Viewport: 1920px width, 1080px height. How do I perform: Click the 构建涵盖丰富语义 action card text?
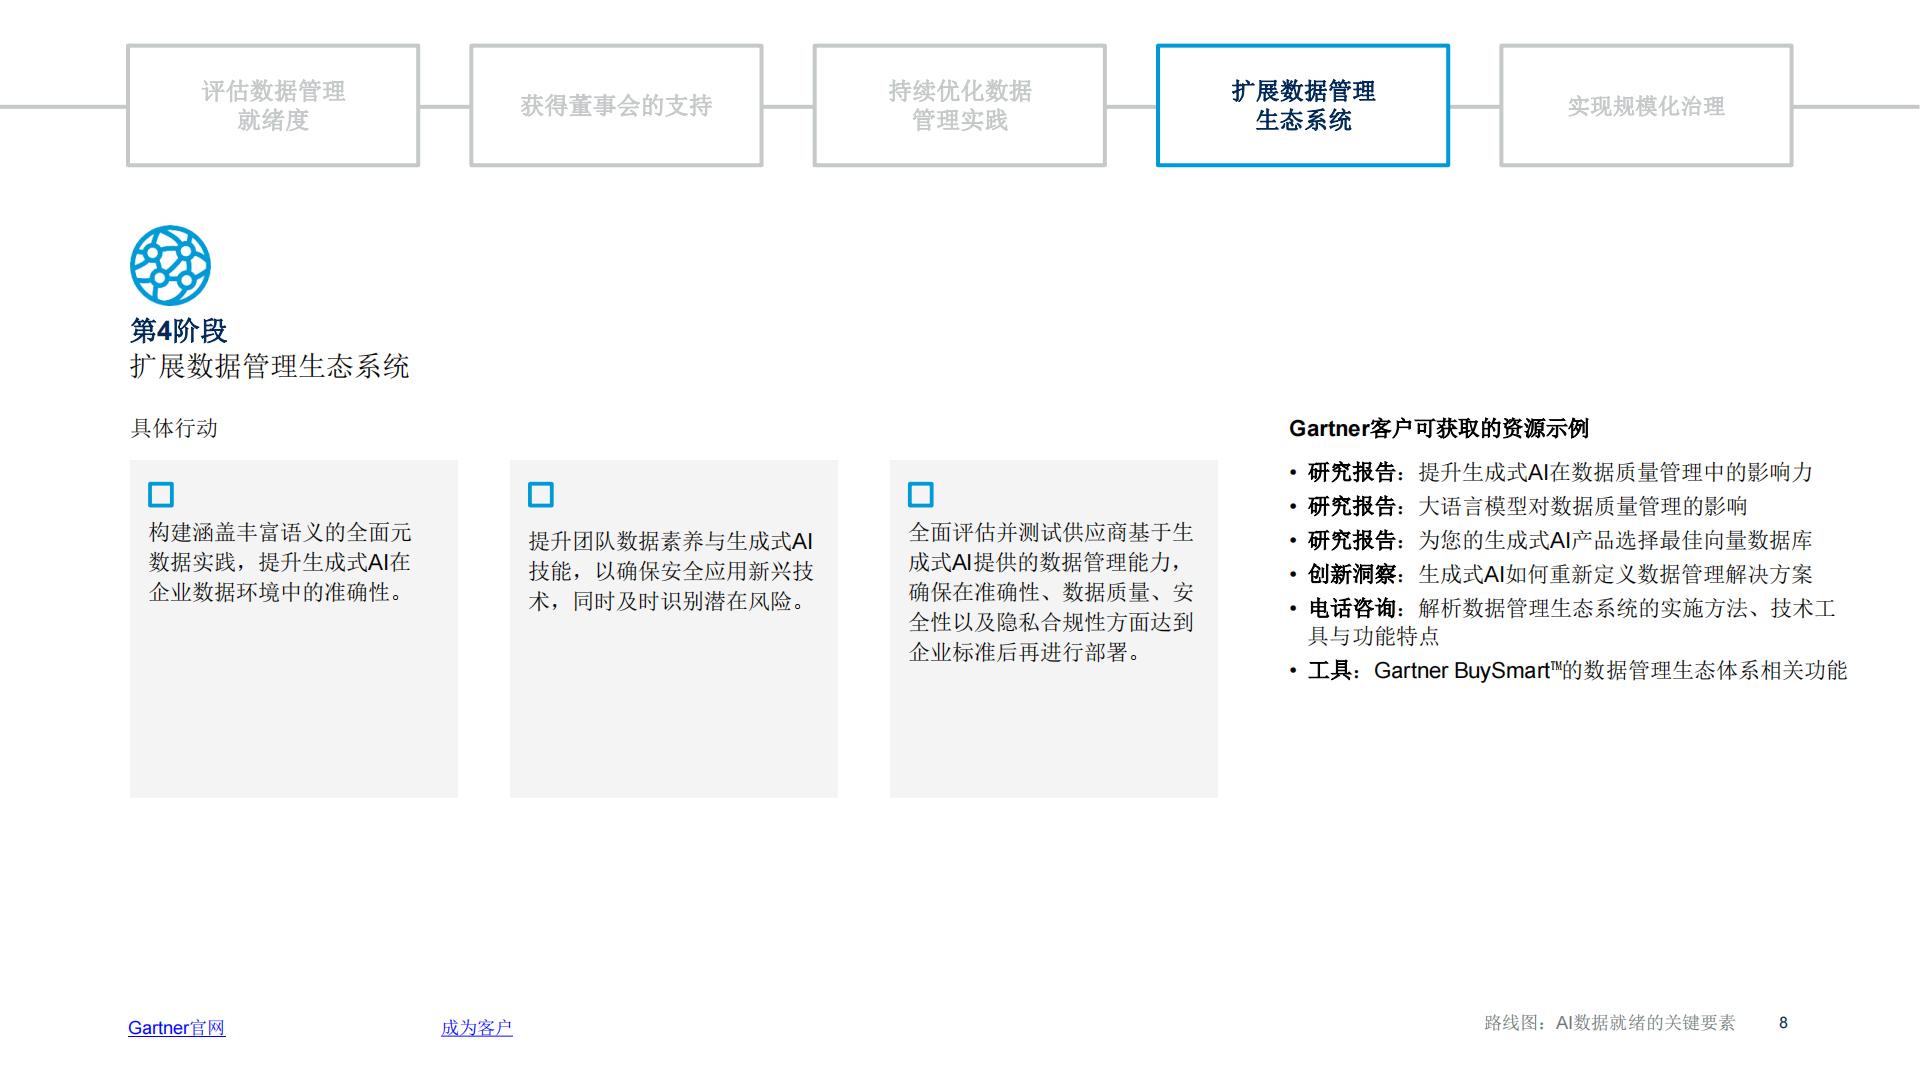point(280,562)
